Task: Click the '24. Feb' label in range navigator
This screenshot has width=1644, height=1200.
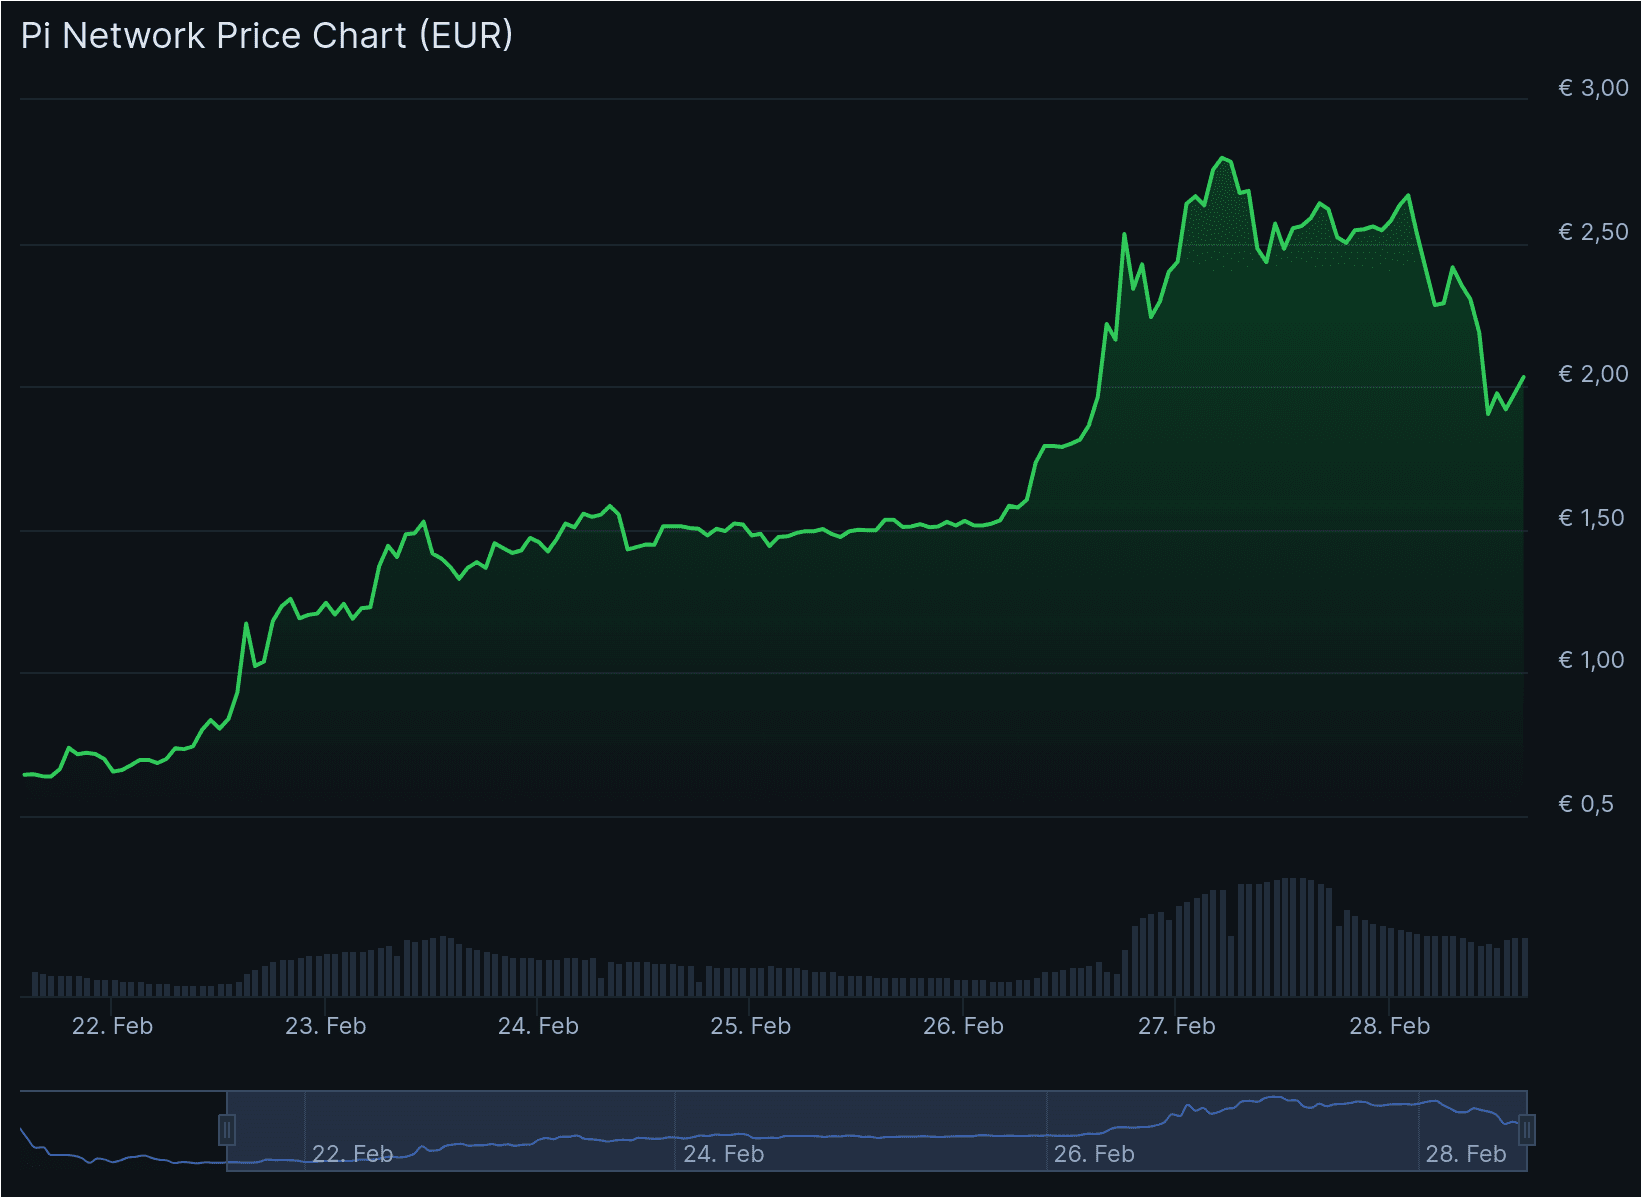Action: click(724, 1155)
